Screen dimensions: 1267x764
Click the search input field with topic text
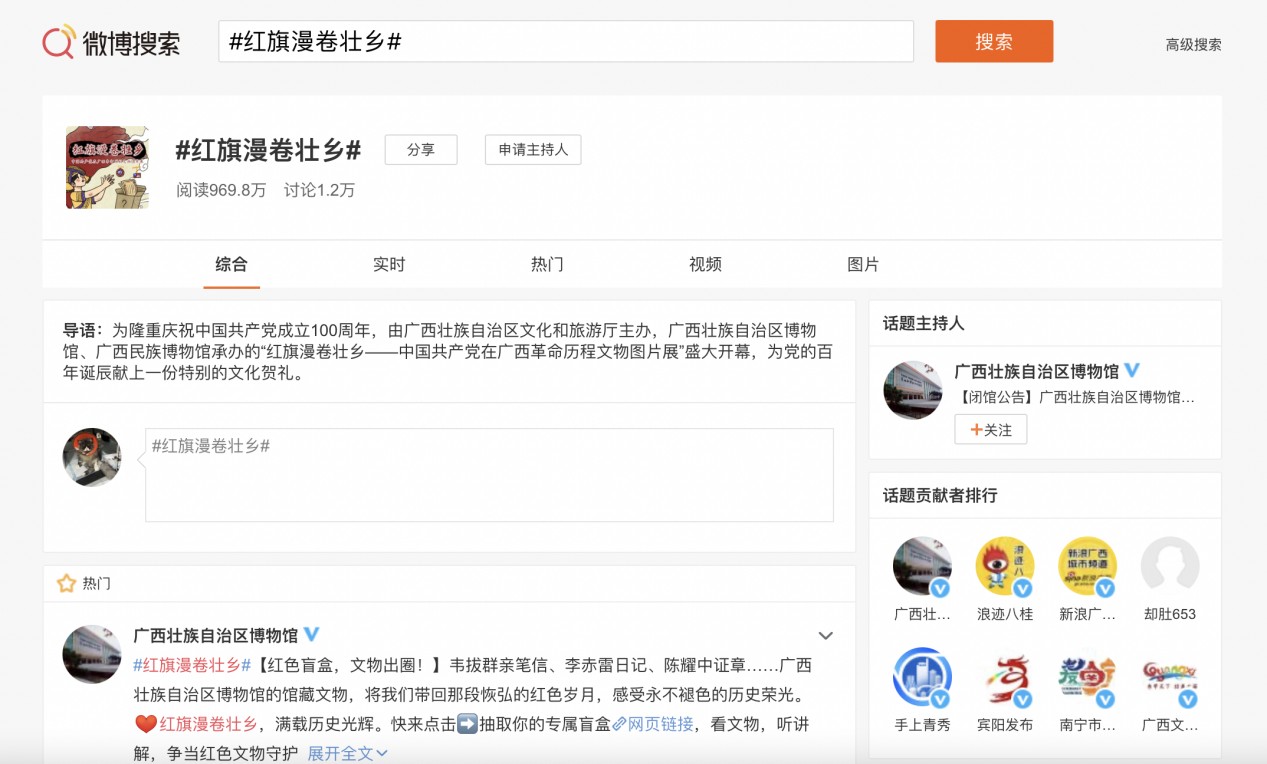[x=566, y=41]
